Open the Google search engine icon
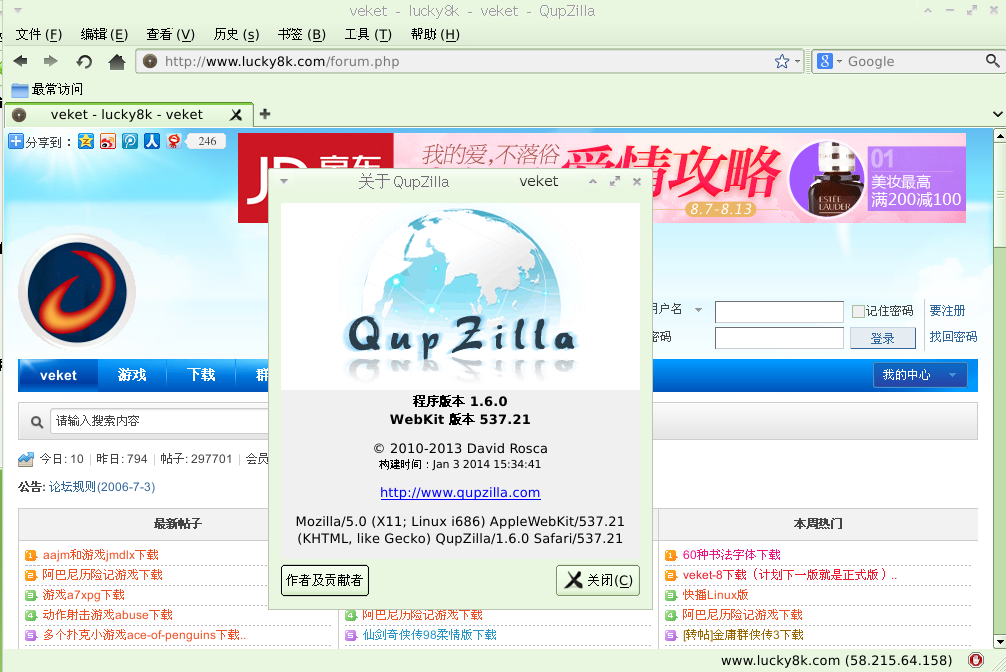The height and width of the screenshot is (672, 1006). 825,61
